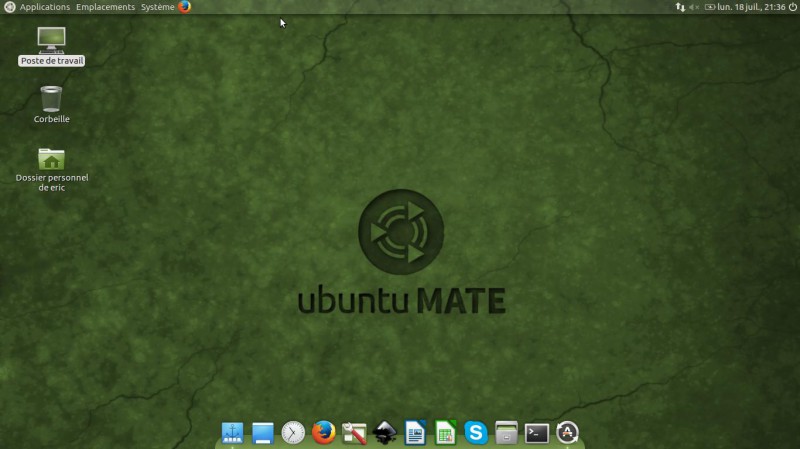Open the software updater icon in dock

[567, 433]
